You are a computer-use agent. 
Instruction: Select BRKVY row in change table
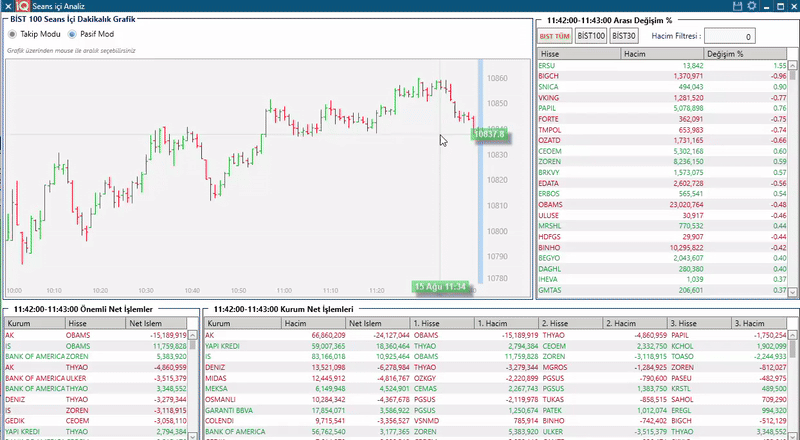pyautogui.click(x=662, y=173)
